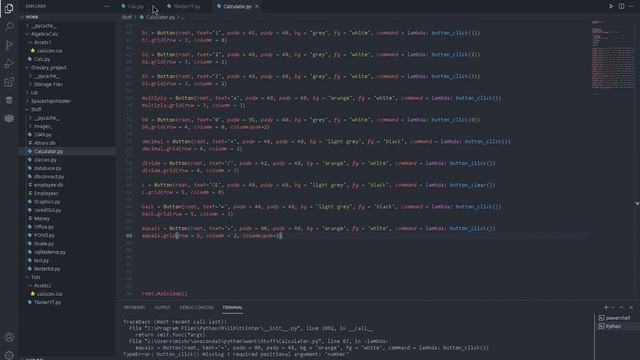Open classes.py in the Explorer tree
Image resolution: width=640 pixels, height=360 pixels.
coord(45,160)
